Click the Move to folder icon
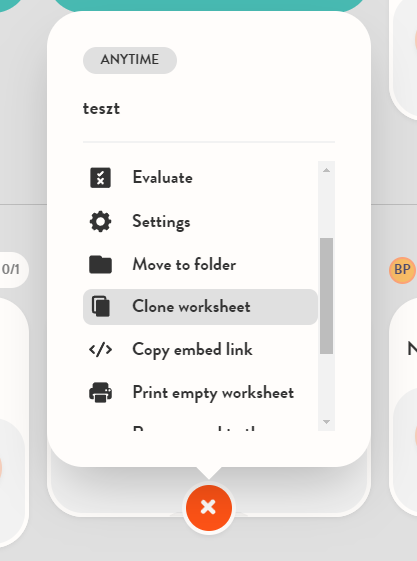The width and height of the screenshot is (417, 561). [100, 265]
